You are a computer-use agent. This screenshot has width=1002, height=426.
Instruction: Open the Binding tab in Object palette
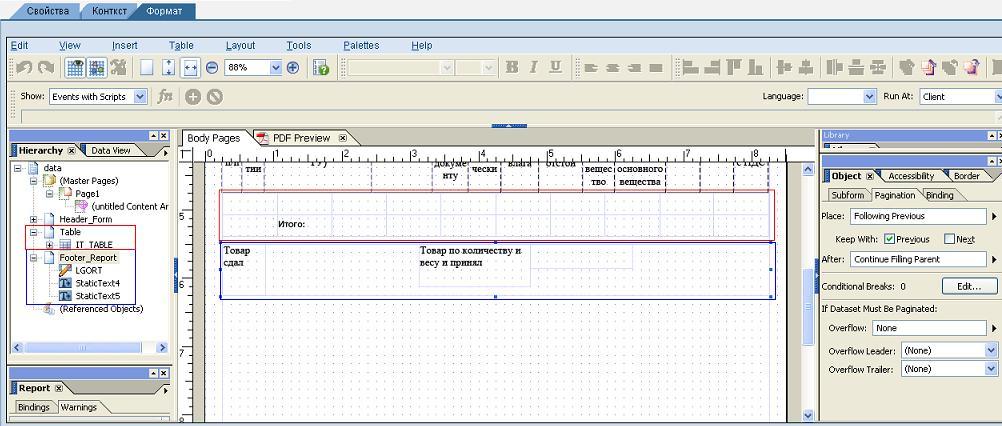click(939, 195)
